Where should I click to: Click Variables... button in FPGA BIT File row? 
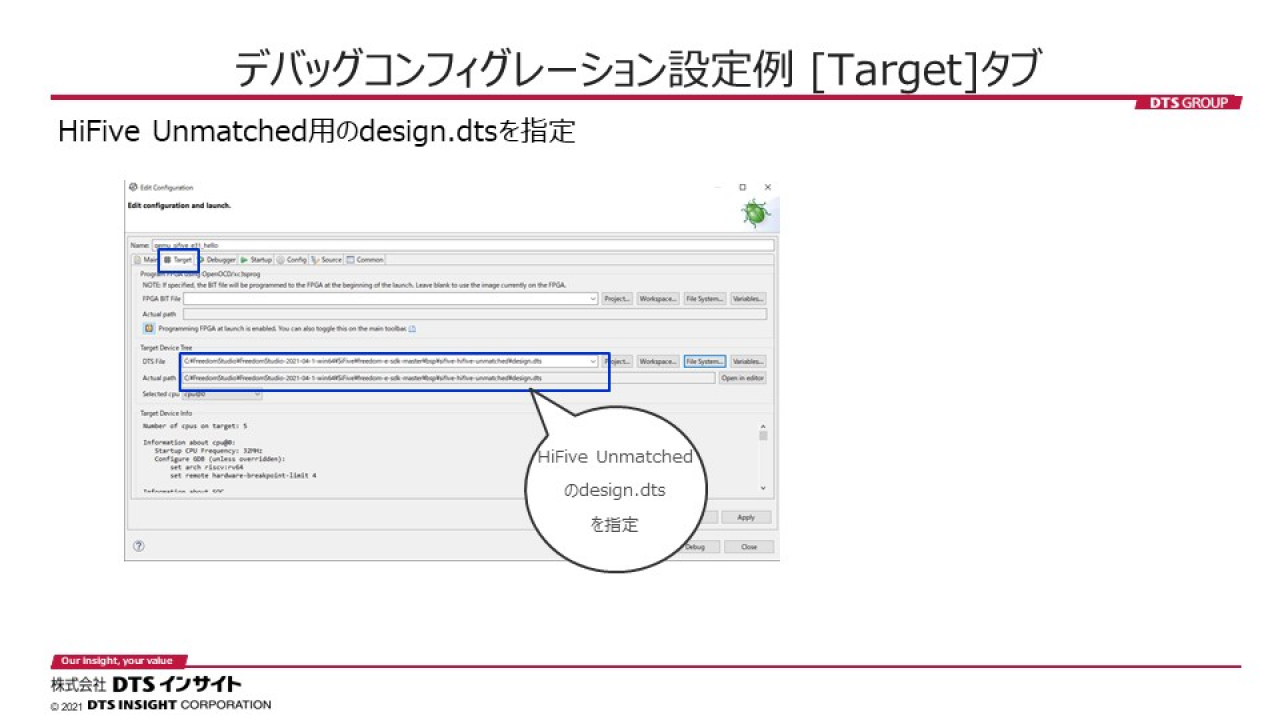pos(748,298)
